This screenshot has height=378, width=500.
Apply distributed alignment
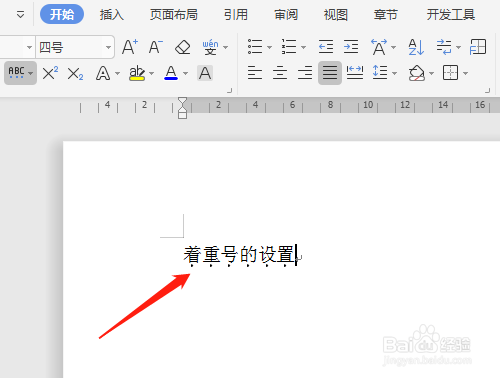coord(355,72)
